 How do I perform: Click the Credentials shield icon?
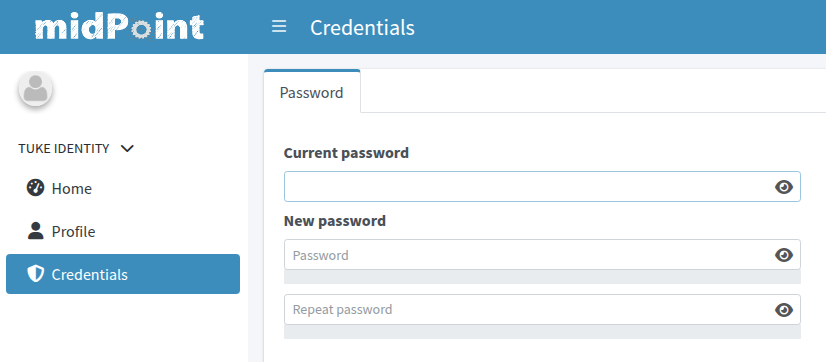tap(35, 274)
